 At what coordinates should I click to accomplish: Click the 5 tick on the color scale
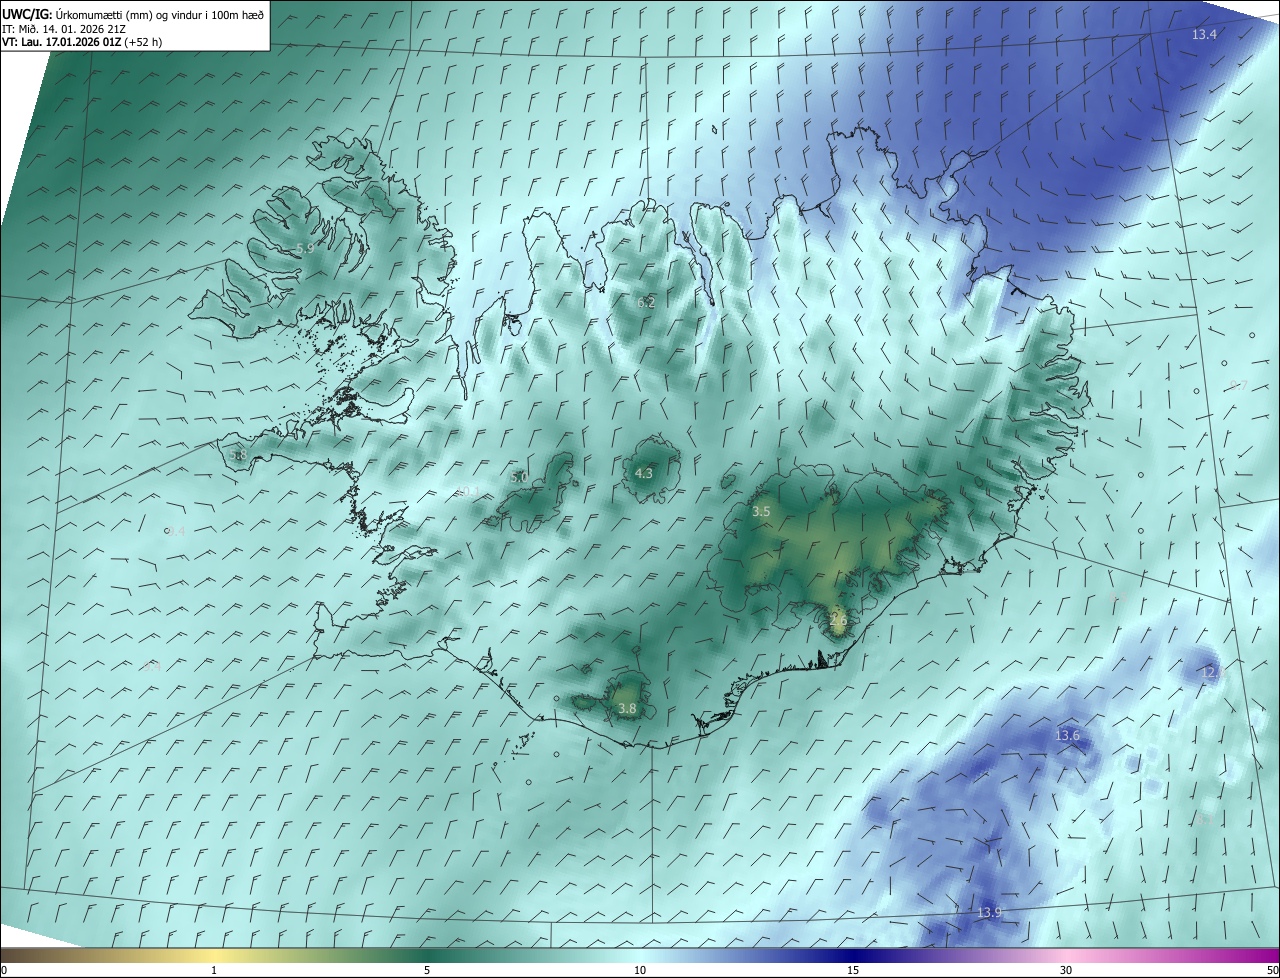[x=427, y=970]
